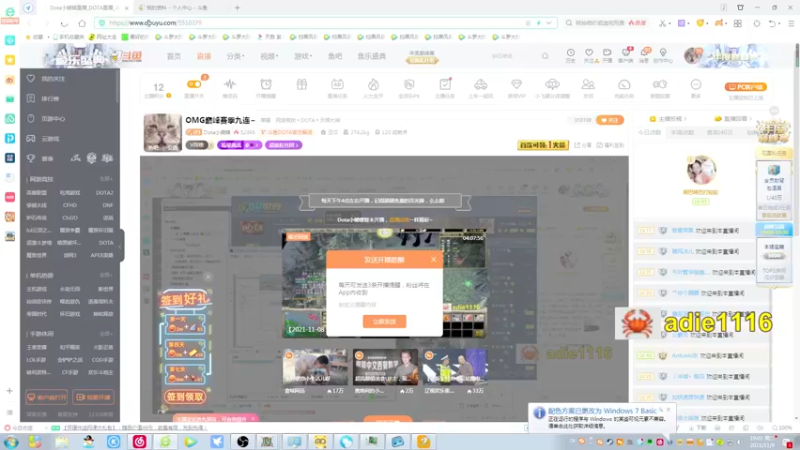
Task: Expand the 分类 nav dropdown
Action: 235,56
